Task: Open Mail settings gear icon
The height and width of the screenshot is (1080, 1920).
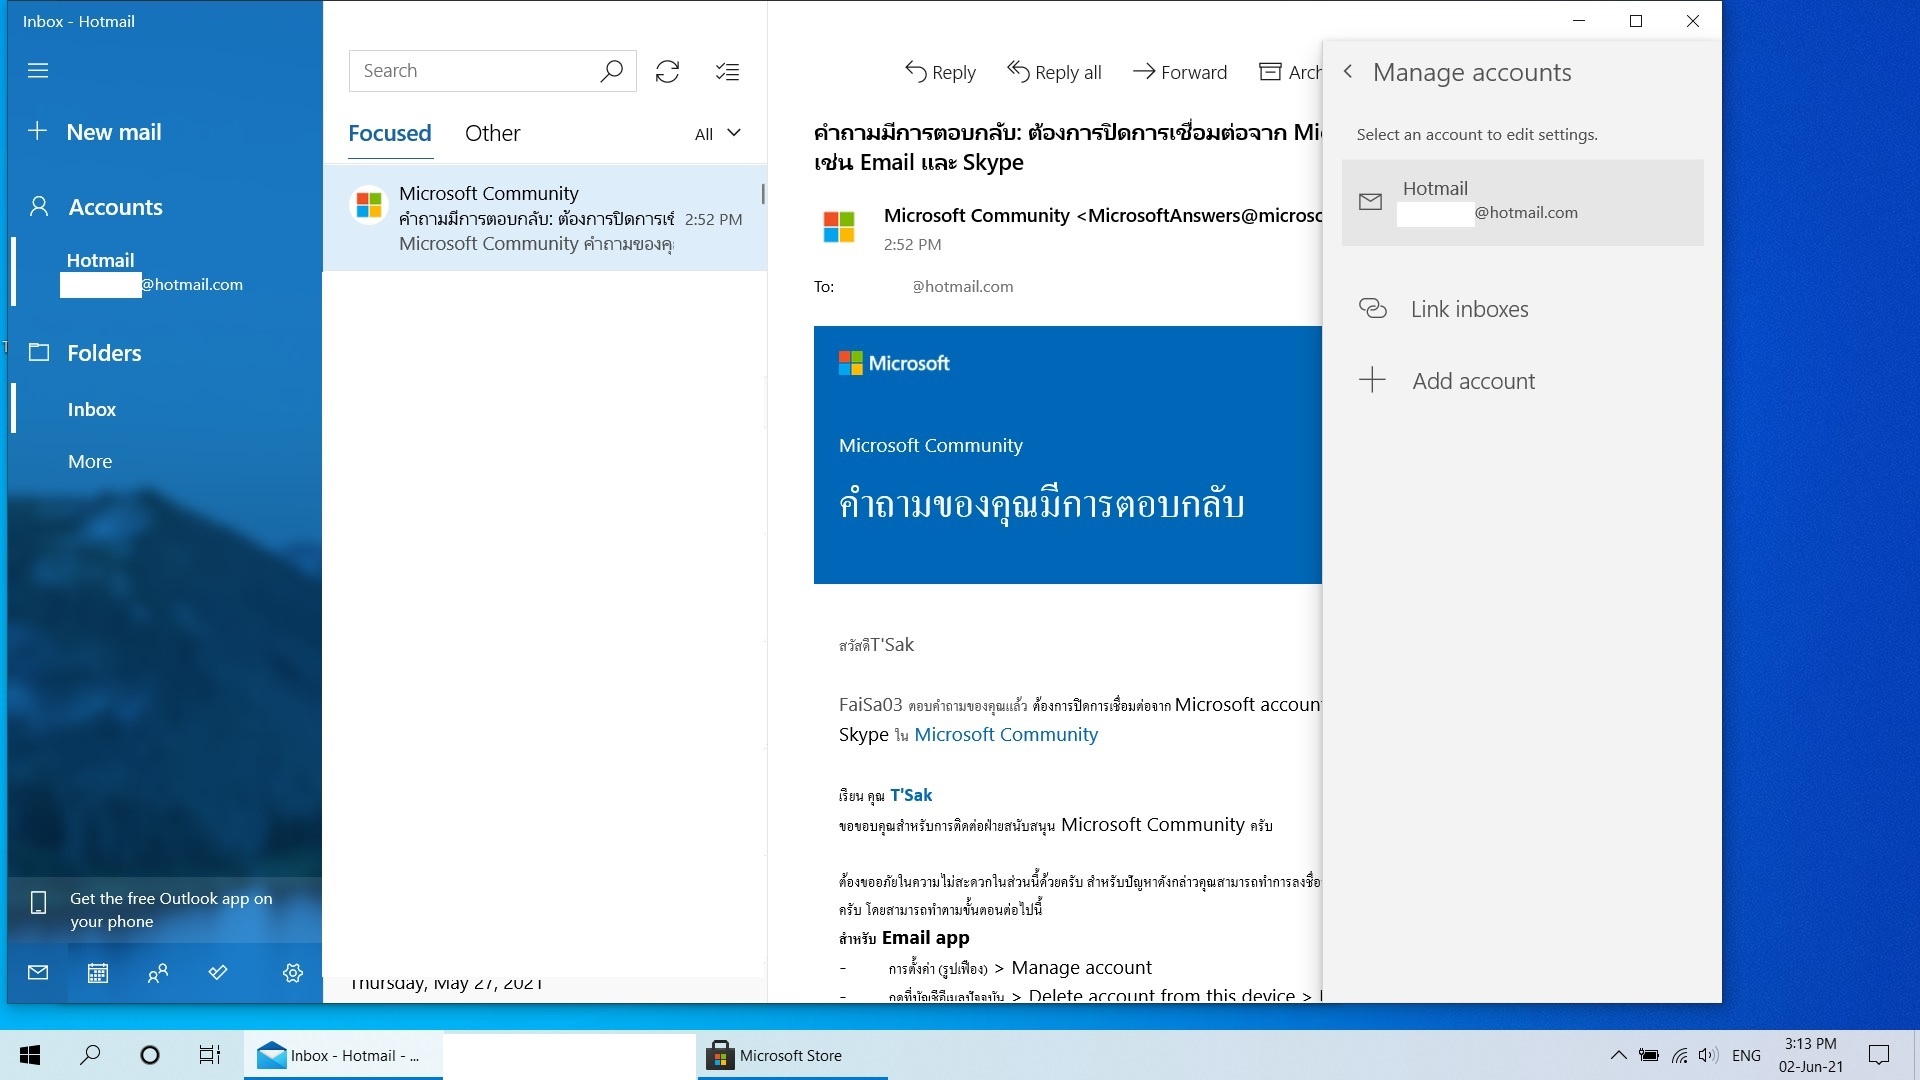Action: point(293,973)
